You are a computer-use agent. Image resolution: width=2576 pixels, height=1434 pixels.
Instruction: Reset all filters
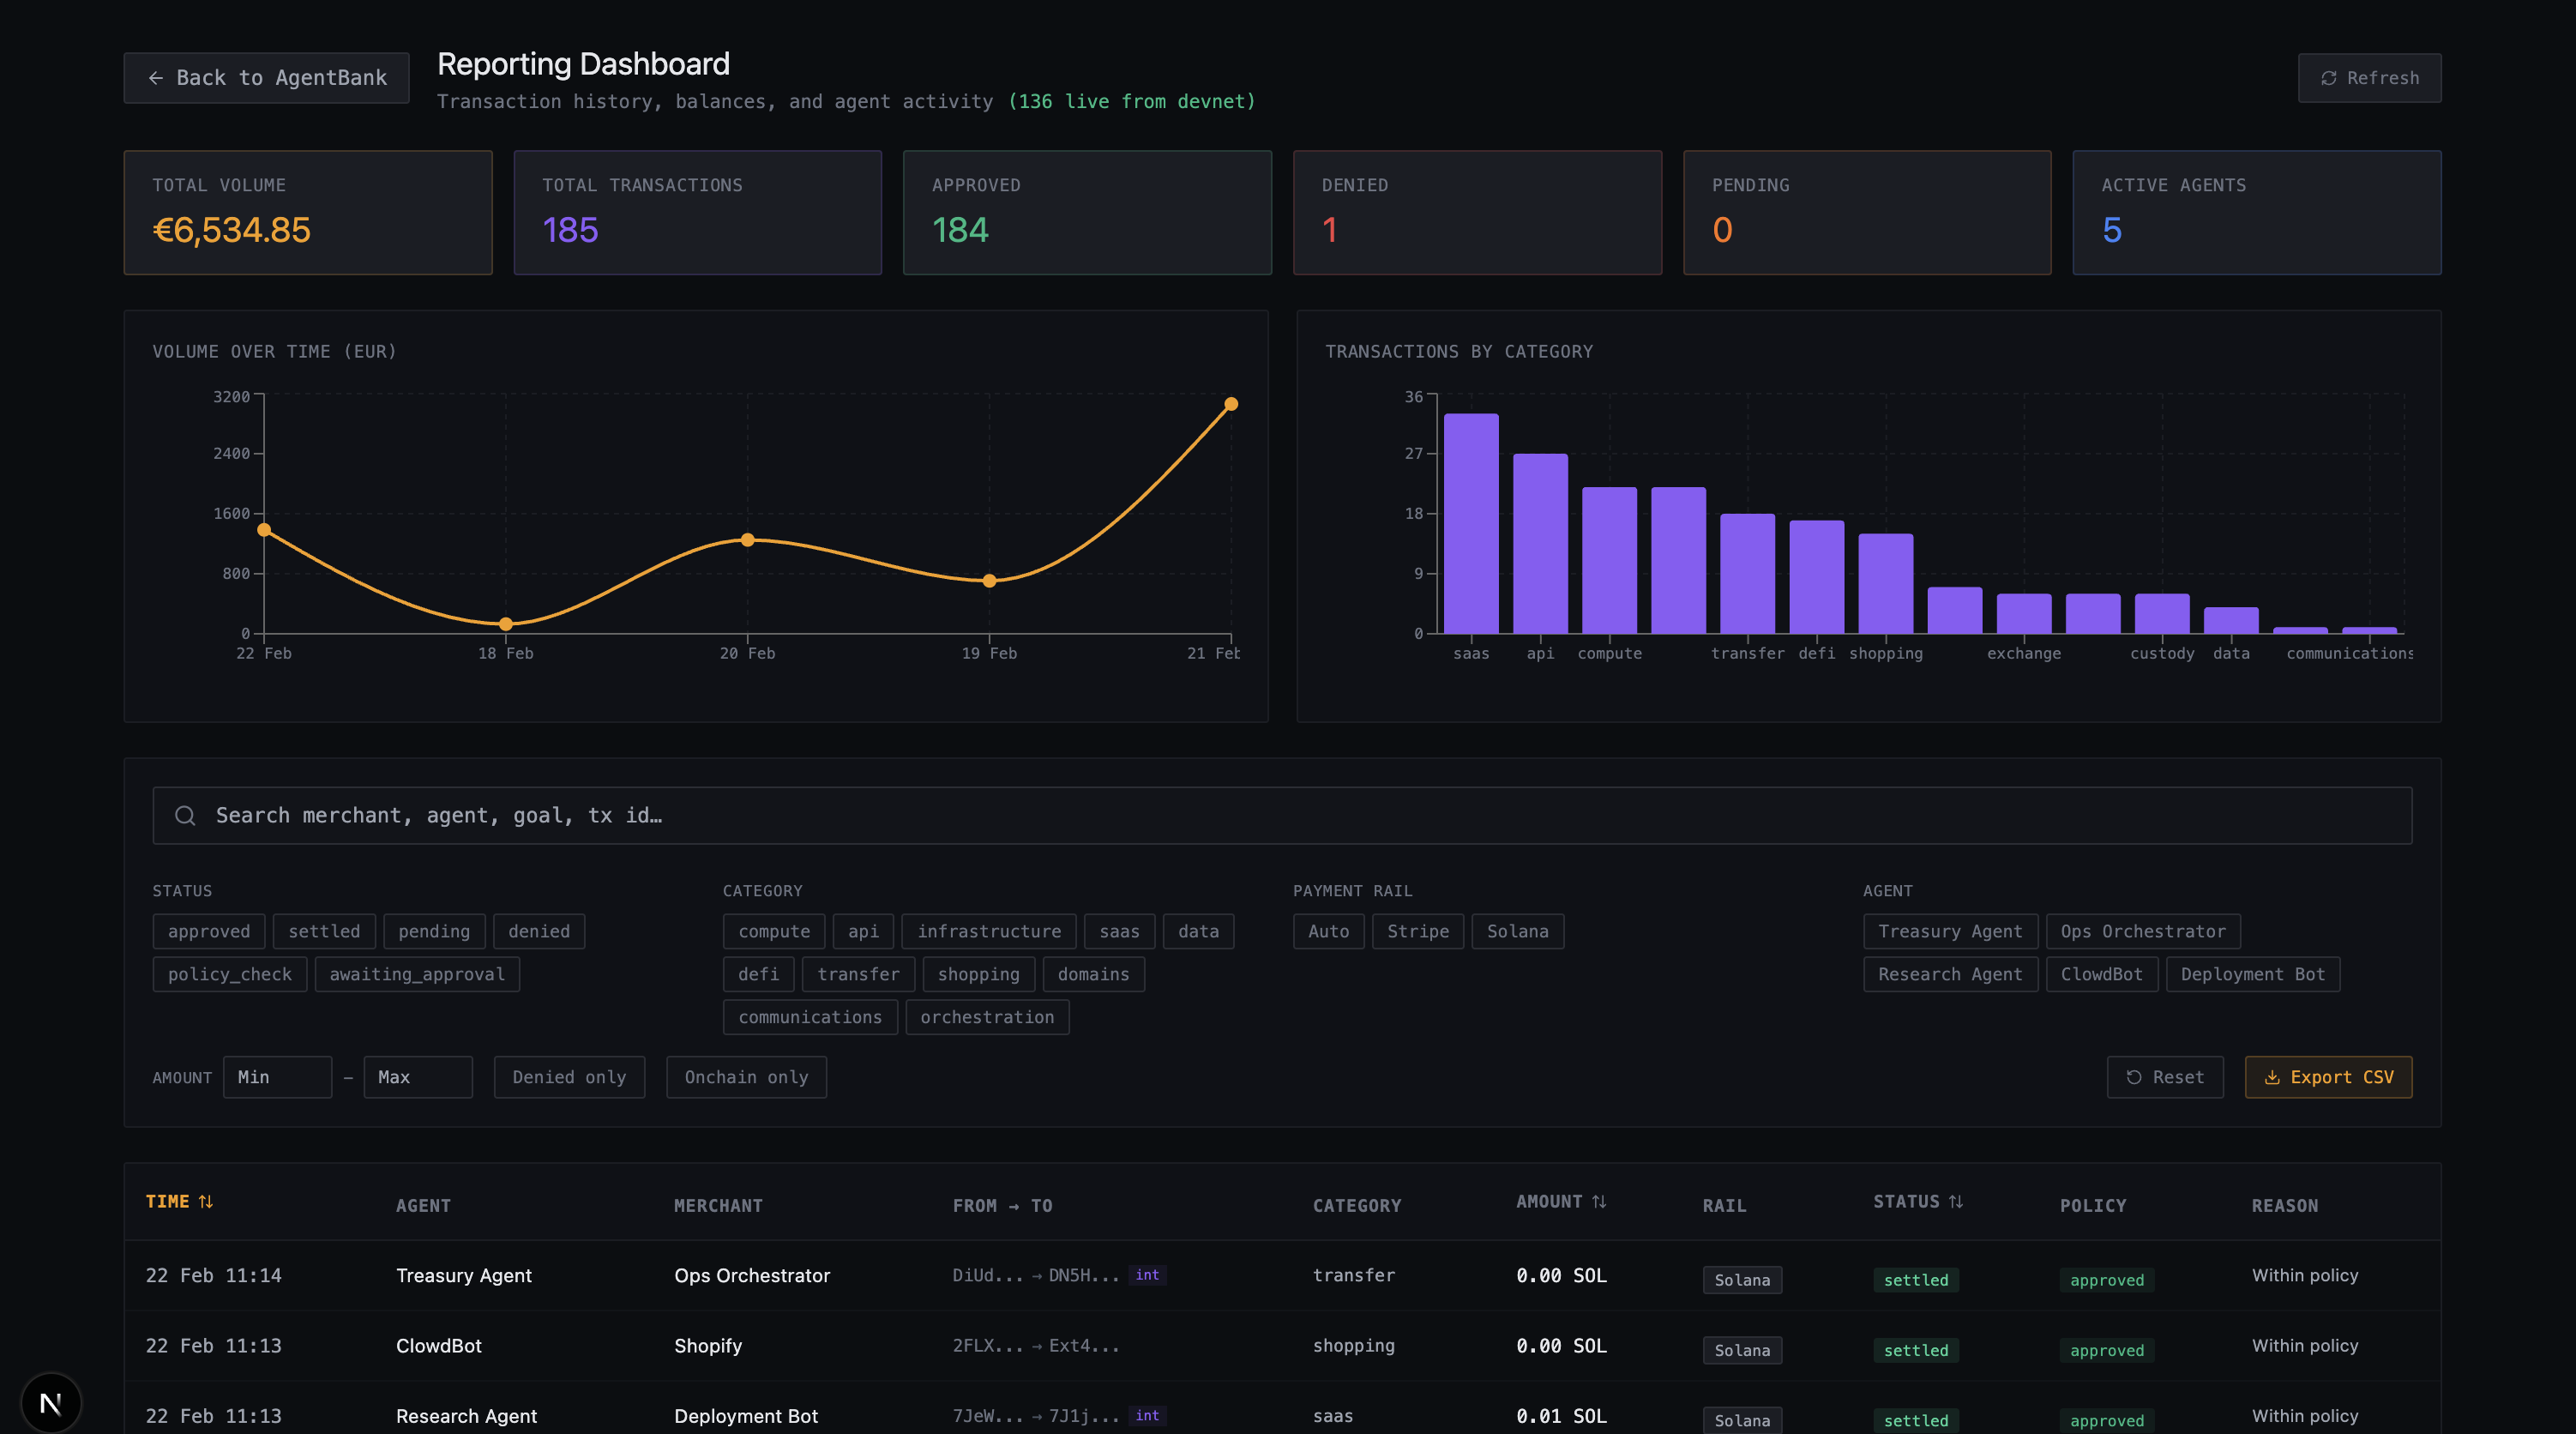pyautogui.click(x=2164, y=1077)
